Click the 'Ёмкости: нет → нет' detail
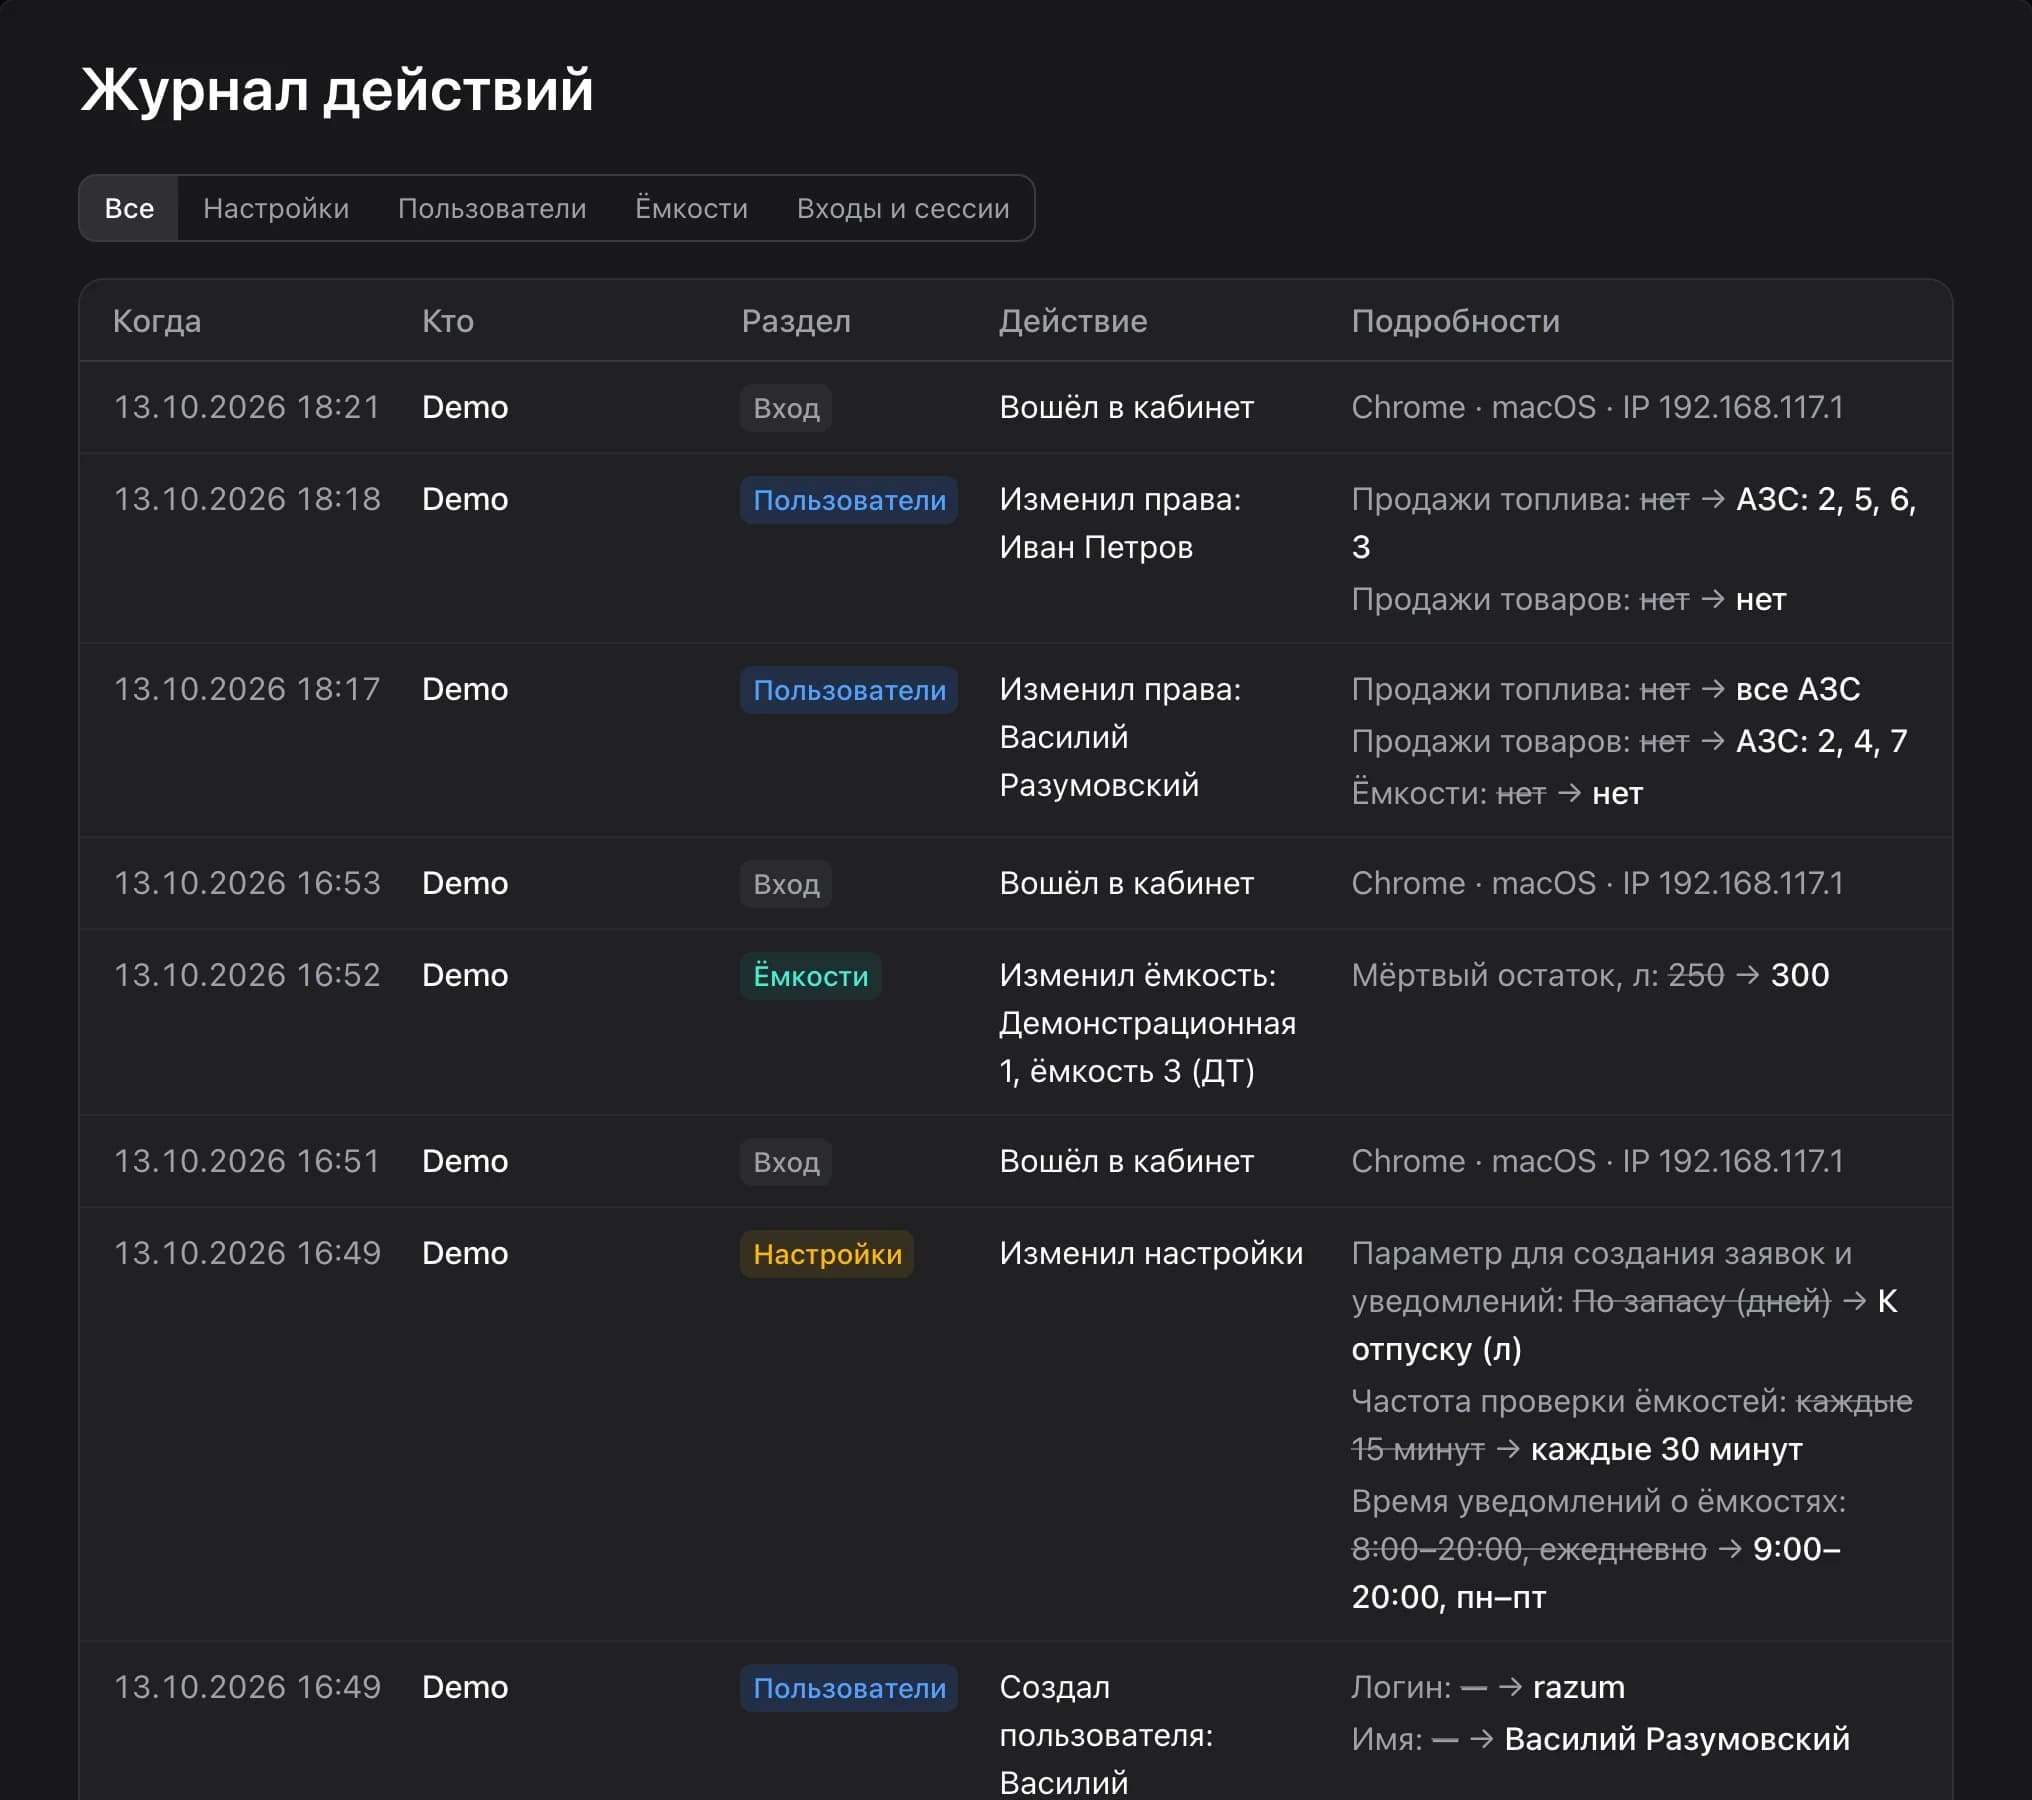The height and width of the screenshot is (1800, 2032). [x=1497, y=793]
